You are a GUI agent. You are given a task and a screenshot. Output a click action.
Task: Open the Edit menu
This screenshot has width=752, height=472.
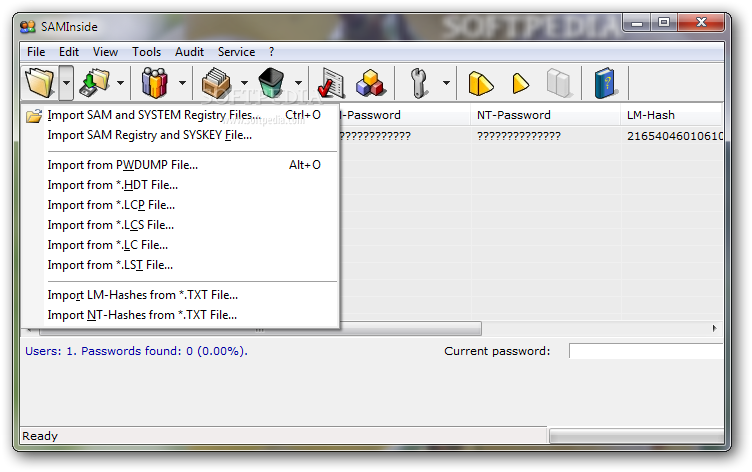tap(69, 52)
